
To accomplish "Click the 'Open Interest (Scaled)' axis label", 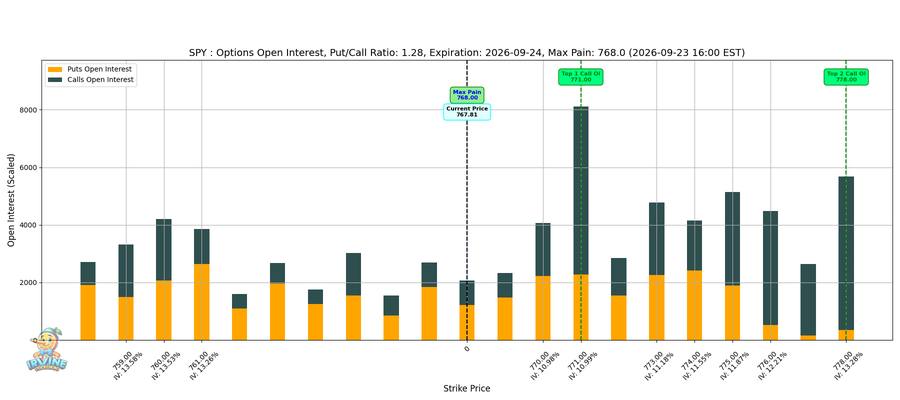I will 11,200.
